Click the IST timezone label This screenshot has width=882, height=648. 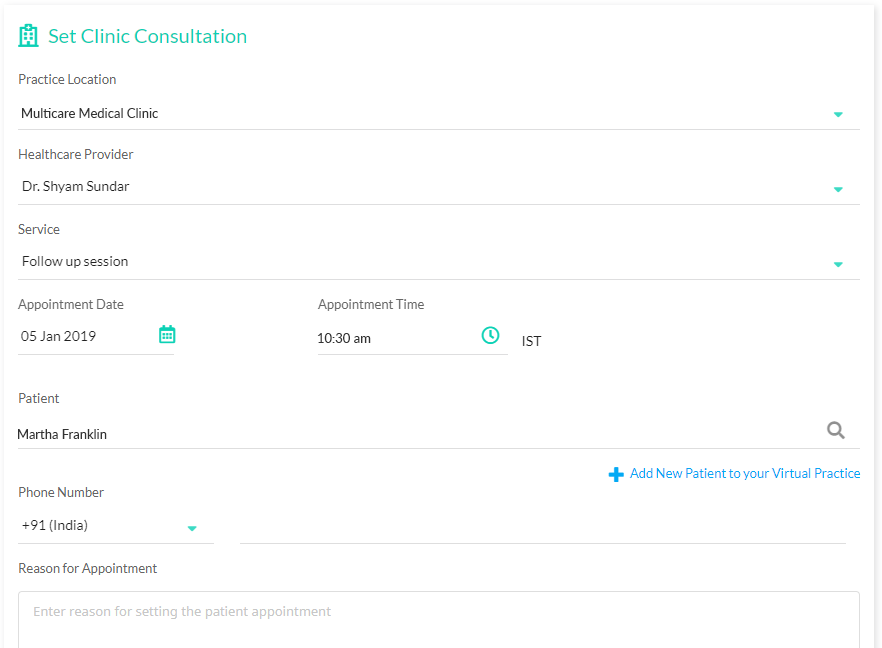[532, 341]
